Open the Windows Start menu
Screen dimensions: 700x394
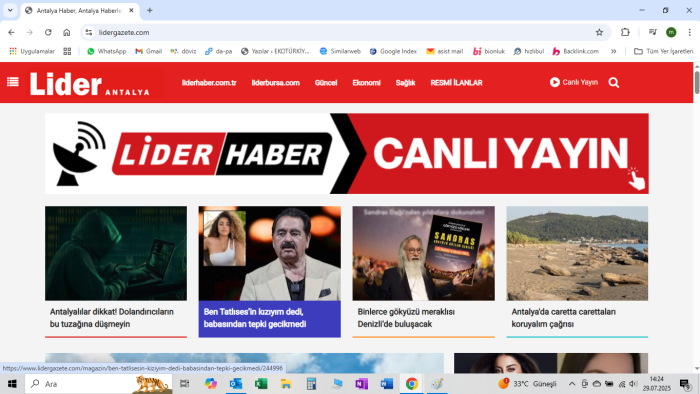(12, 384)
